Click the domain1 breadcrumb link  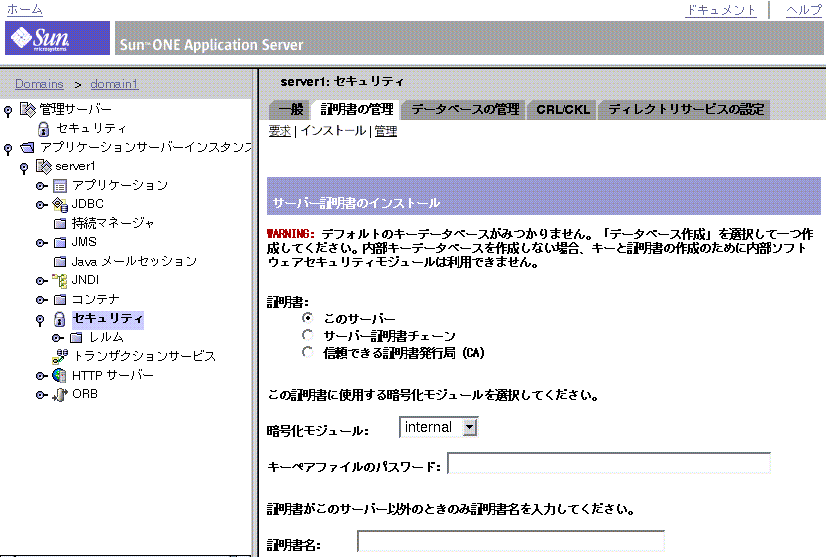tap(114, 84)
